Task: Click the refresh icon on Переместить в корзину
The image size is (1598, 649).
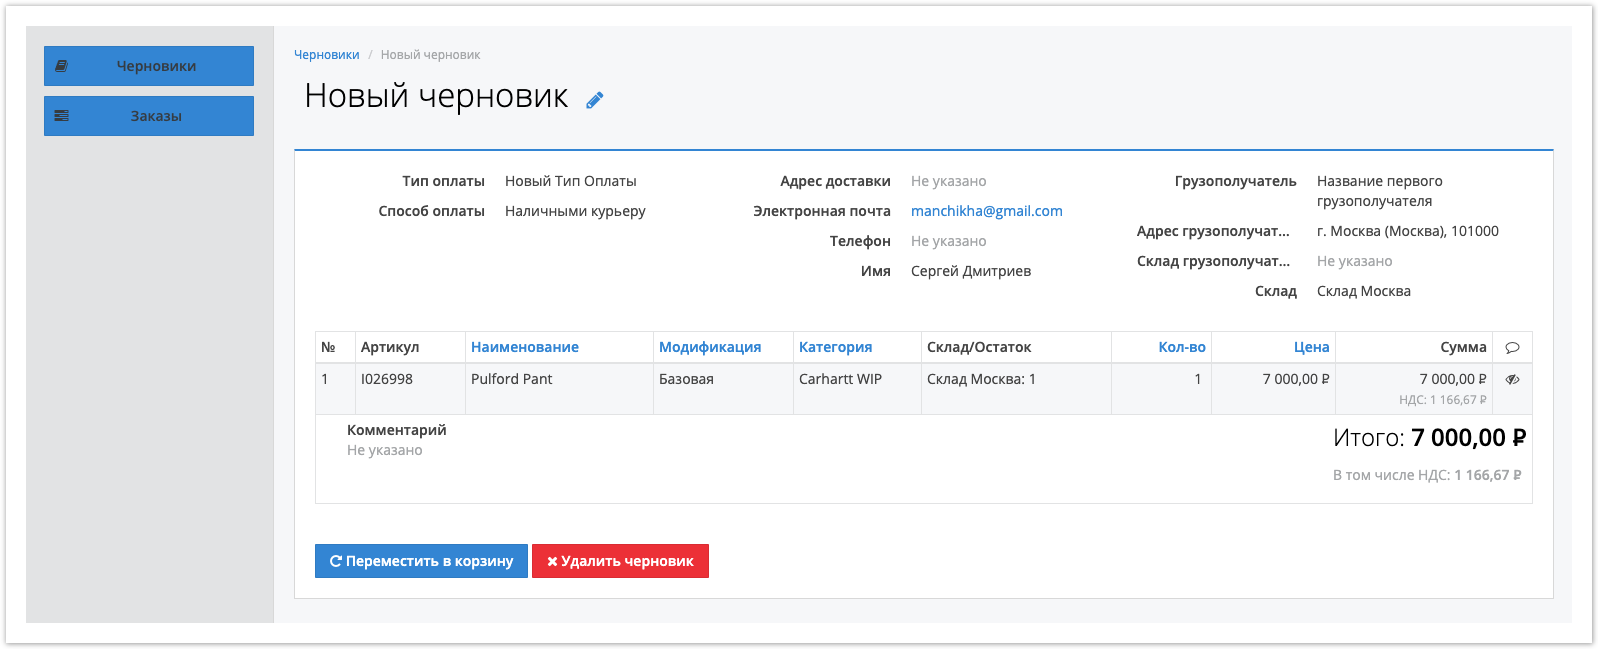Action: tap(336, 561)
